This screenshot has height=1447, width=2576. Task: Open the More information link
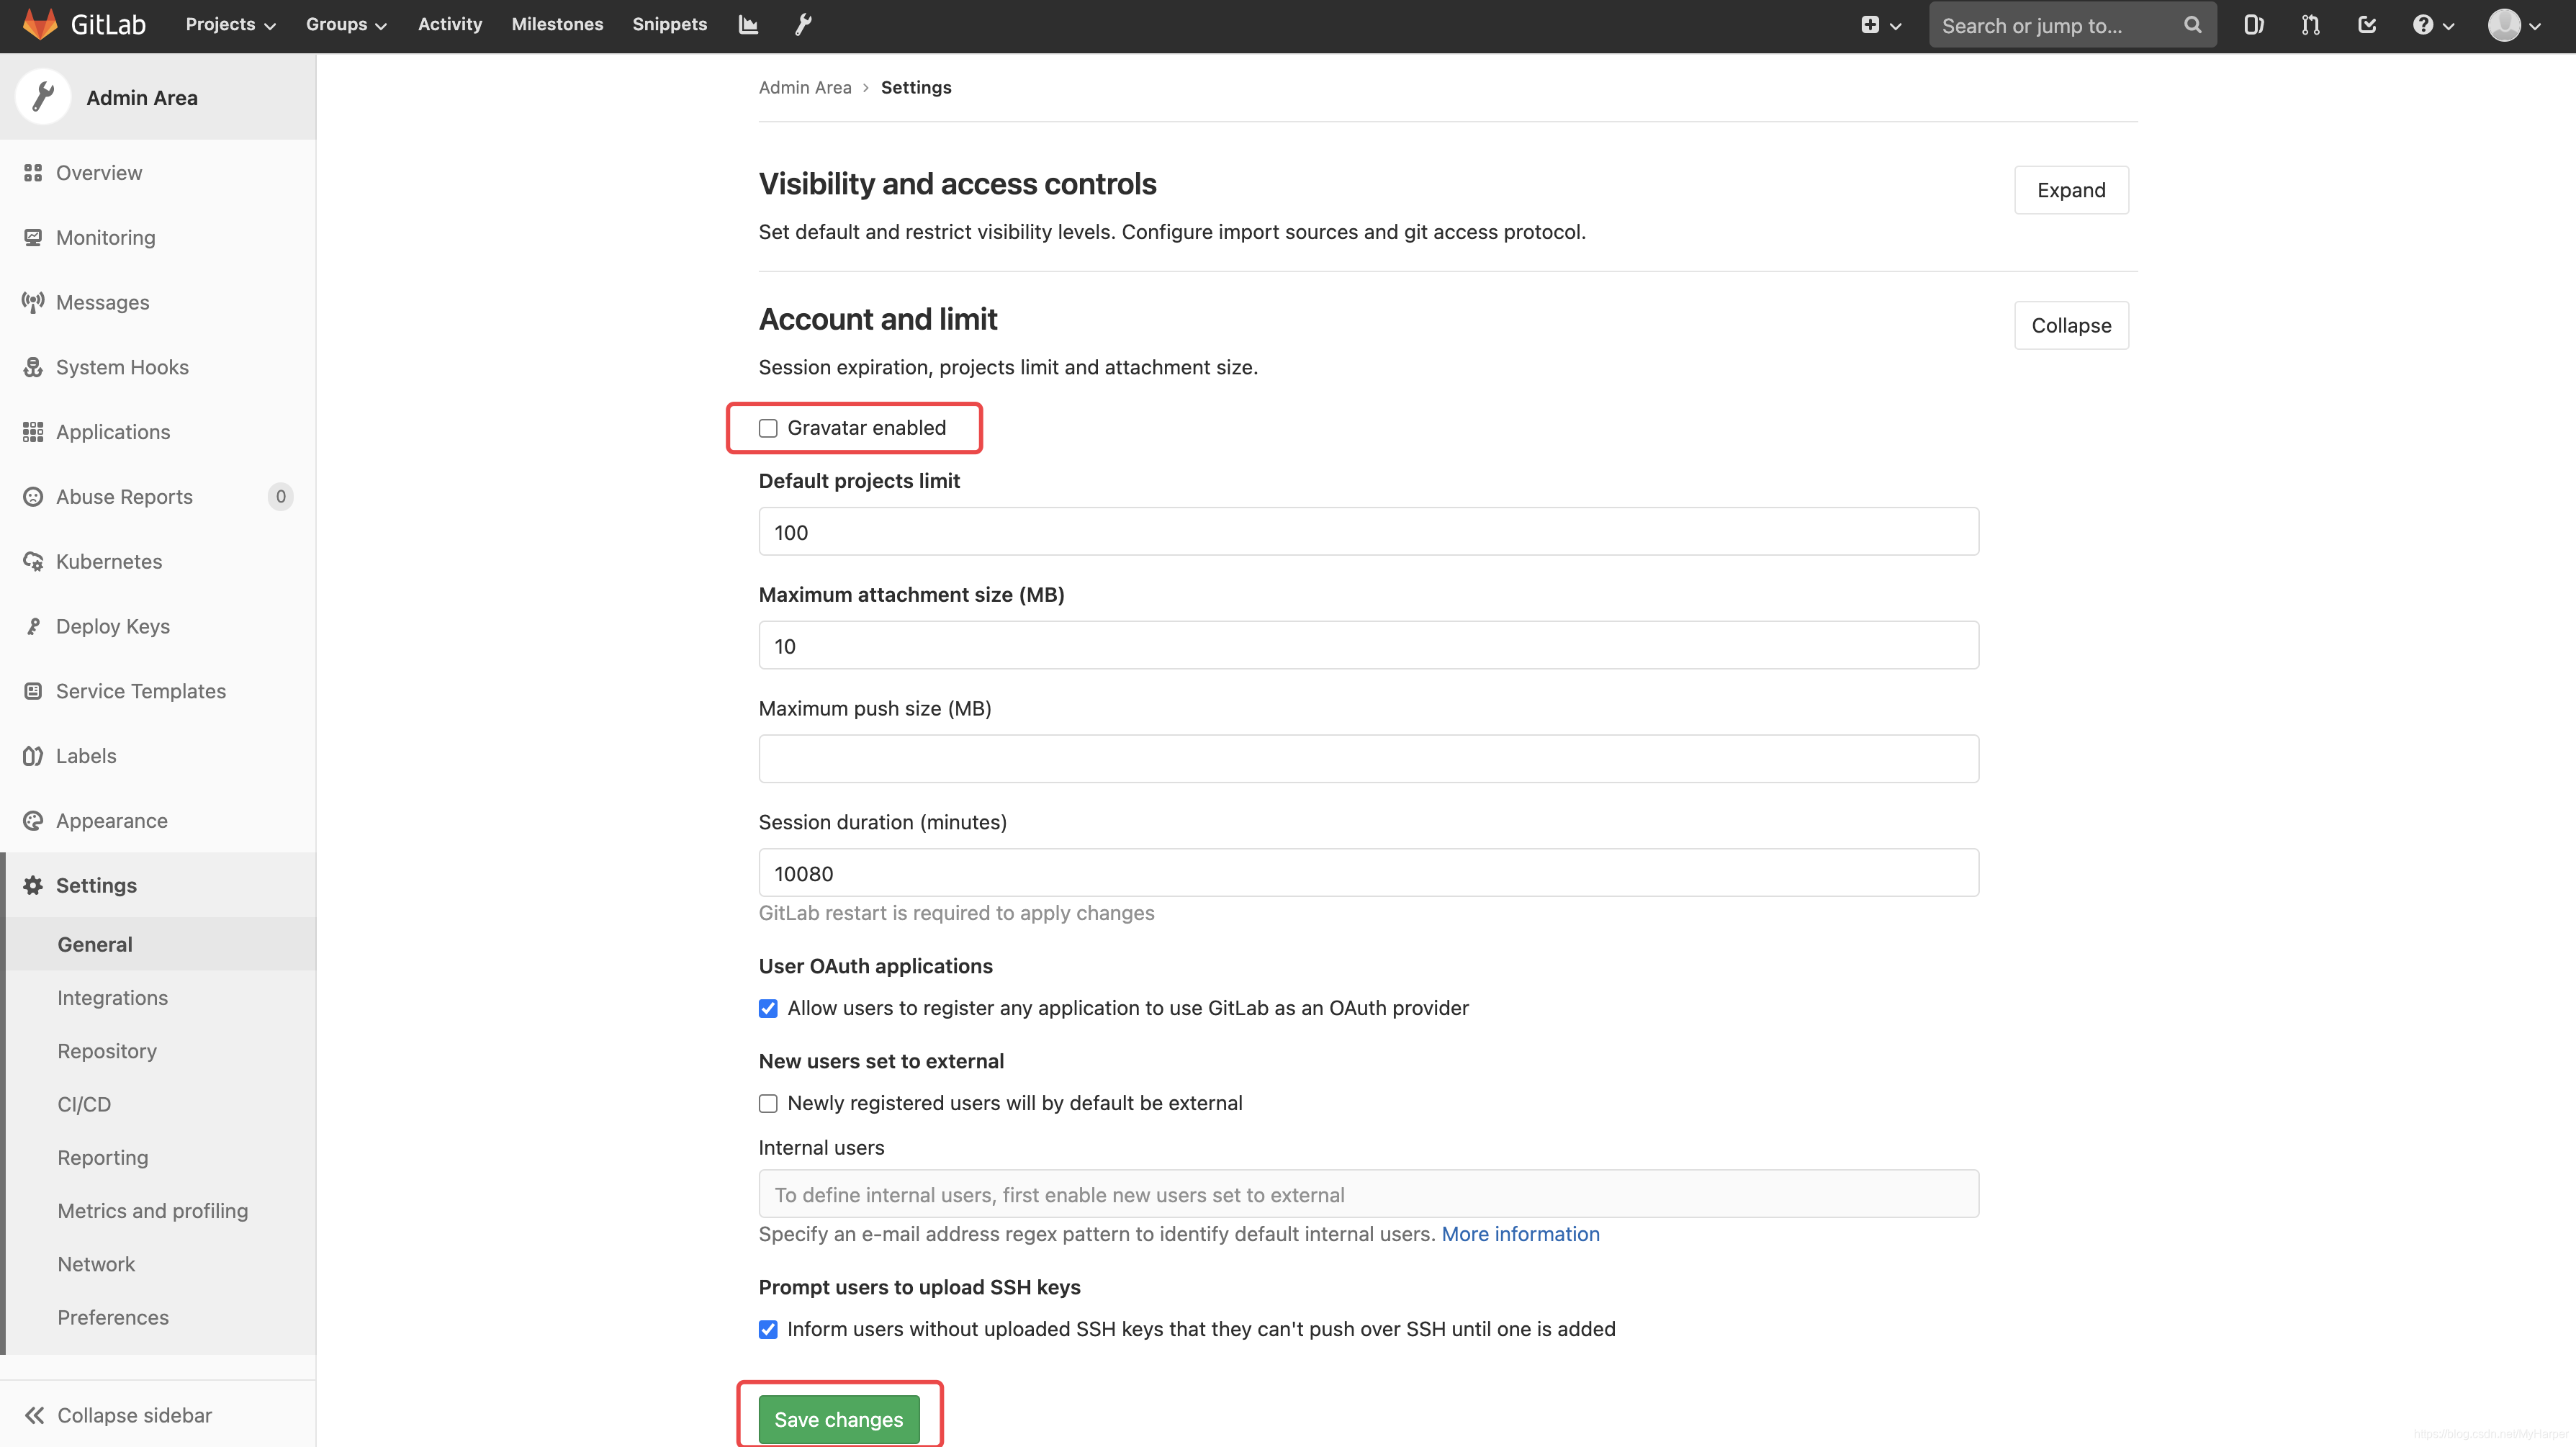point(1520,1234)
